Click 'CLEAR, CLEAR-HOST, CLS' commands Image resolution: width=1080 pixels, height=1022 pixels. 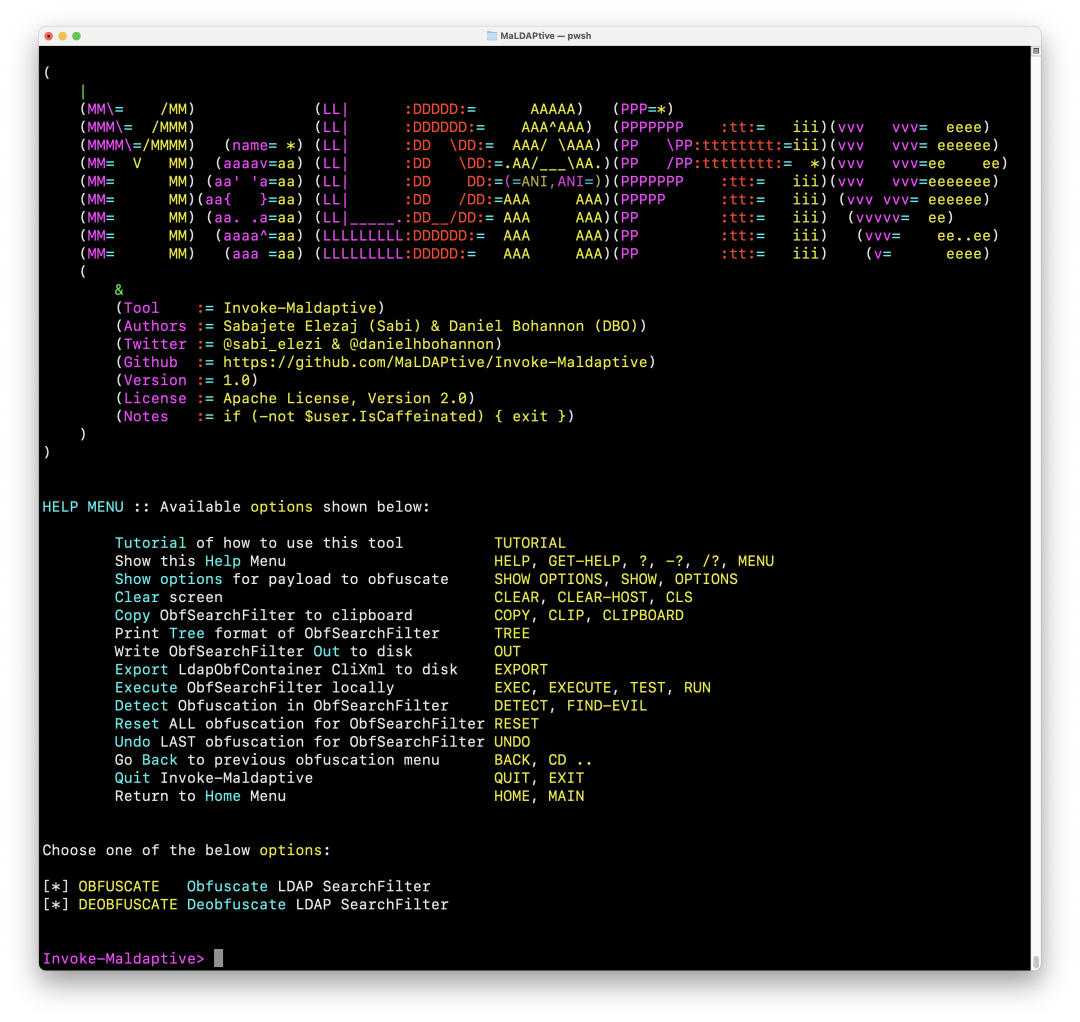coord(593,597)
